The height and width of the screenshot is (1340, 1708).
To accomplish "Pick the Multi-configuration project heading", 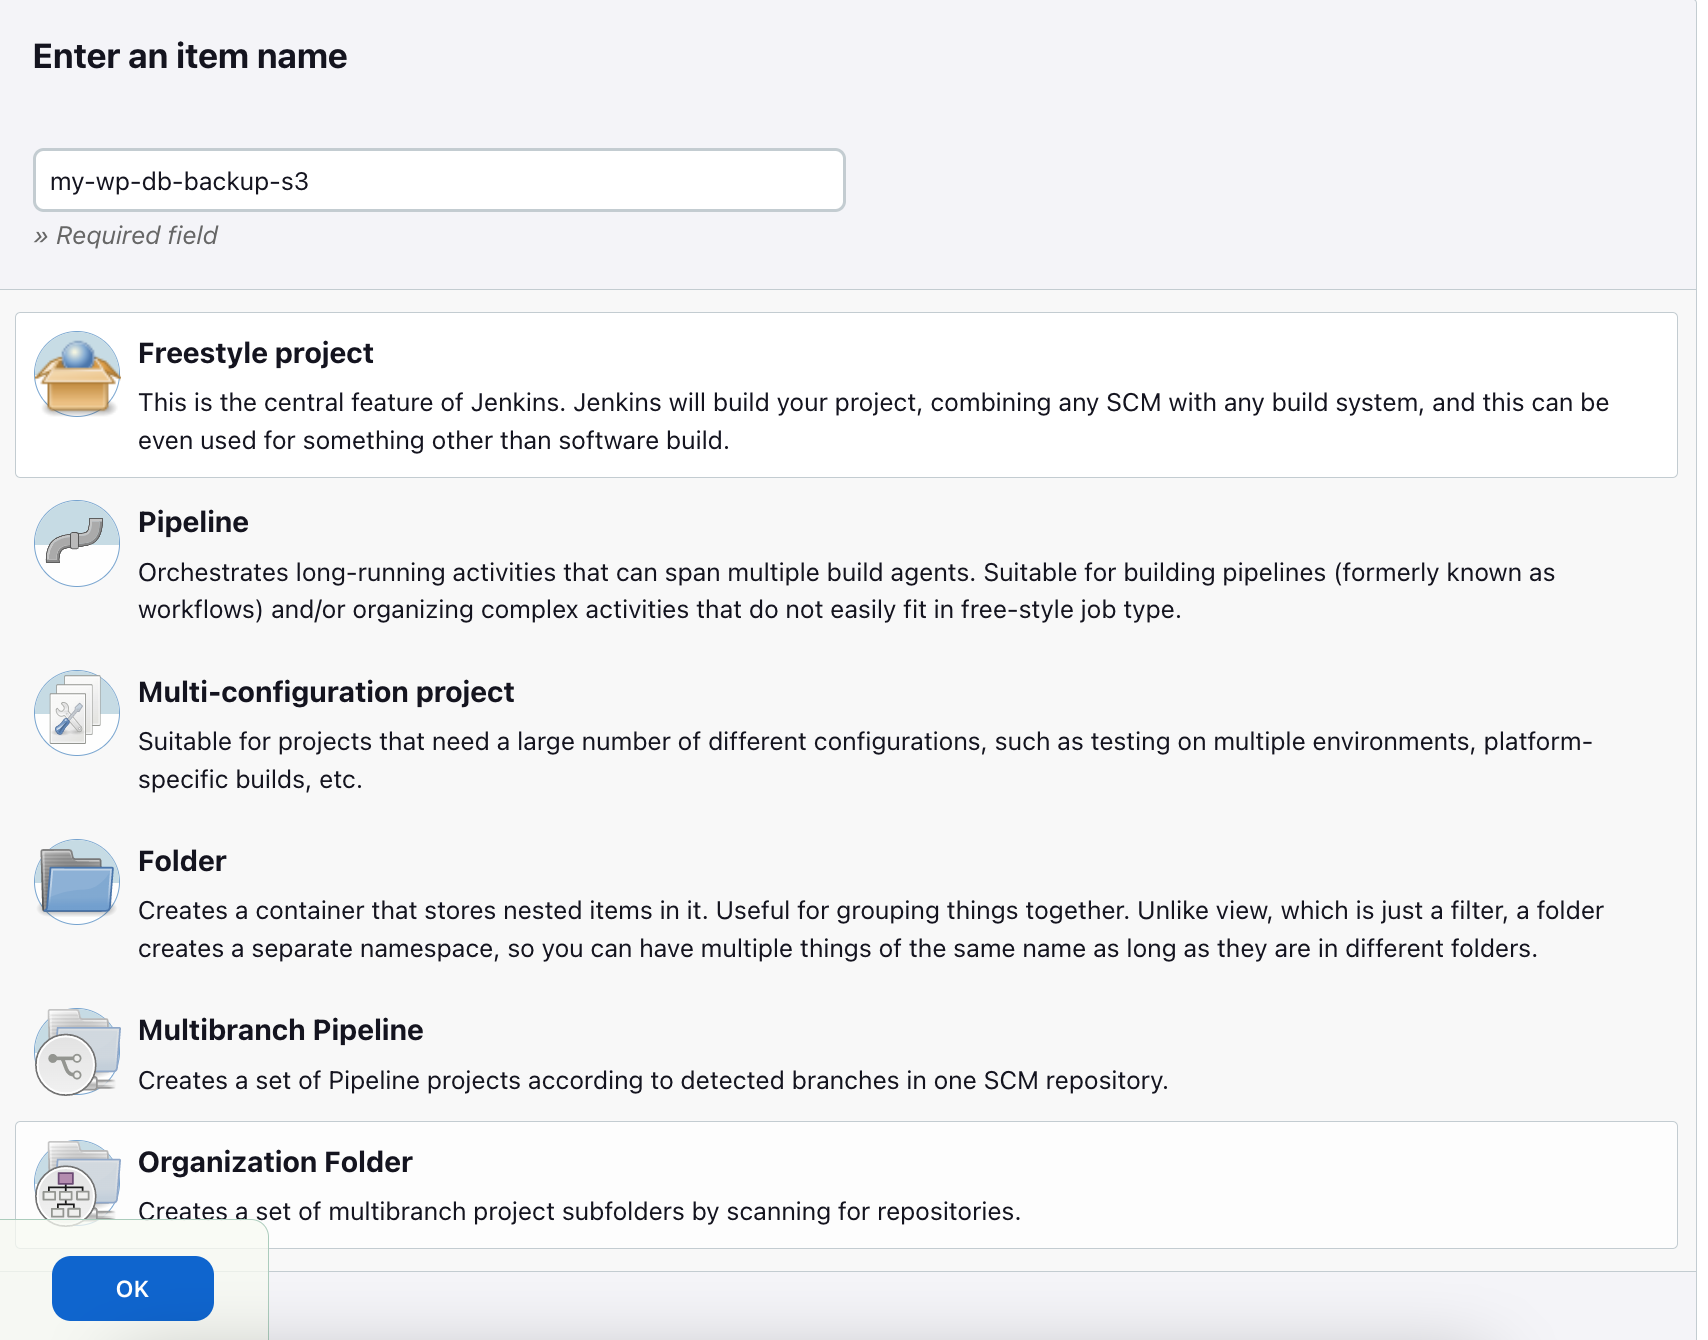I will coord(326,692).
